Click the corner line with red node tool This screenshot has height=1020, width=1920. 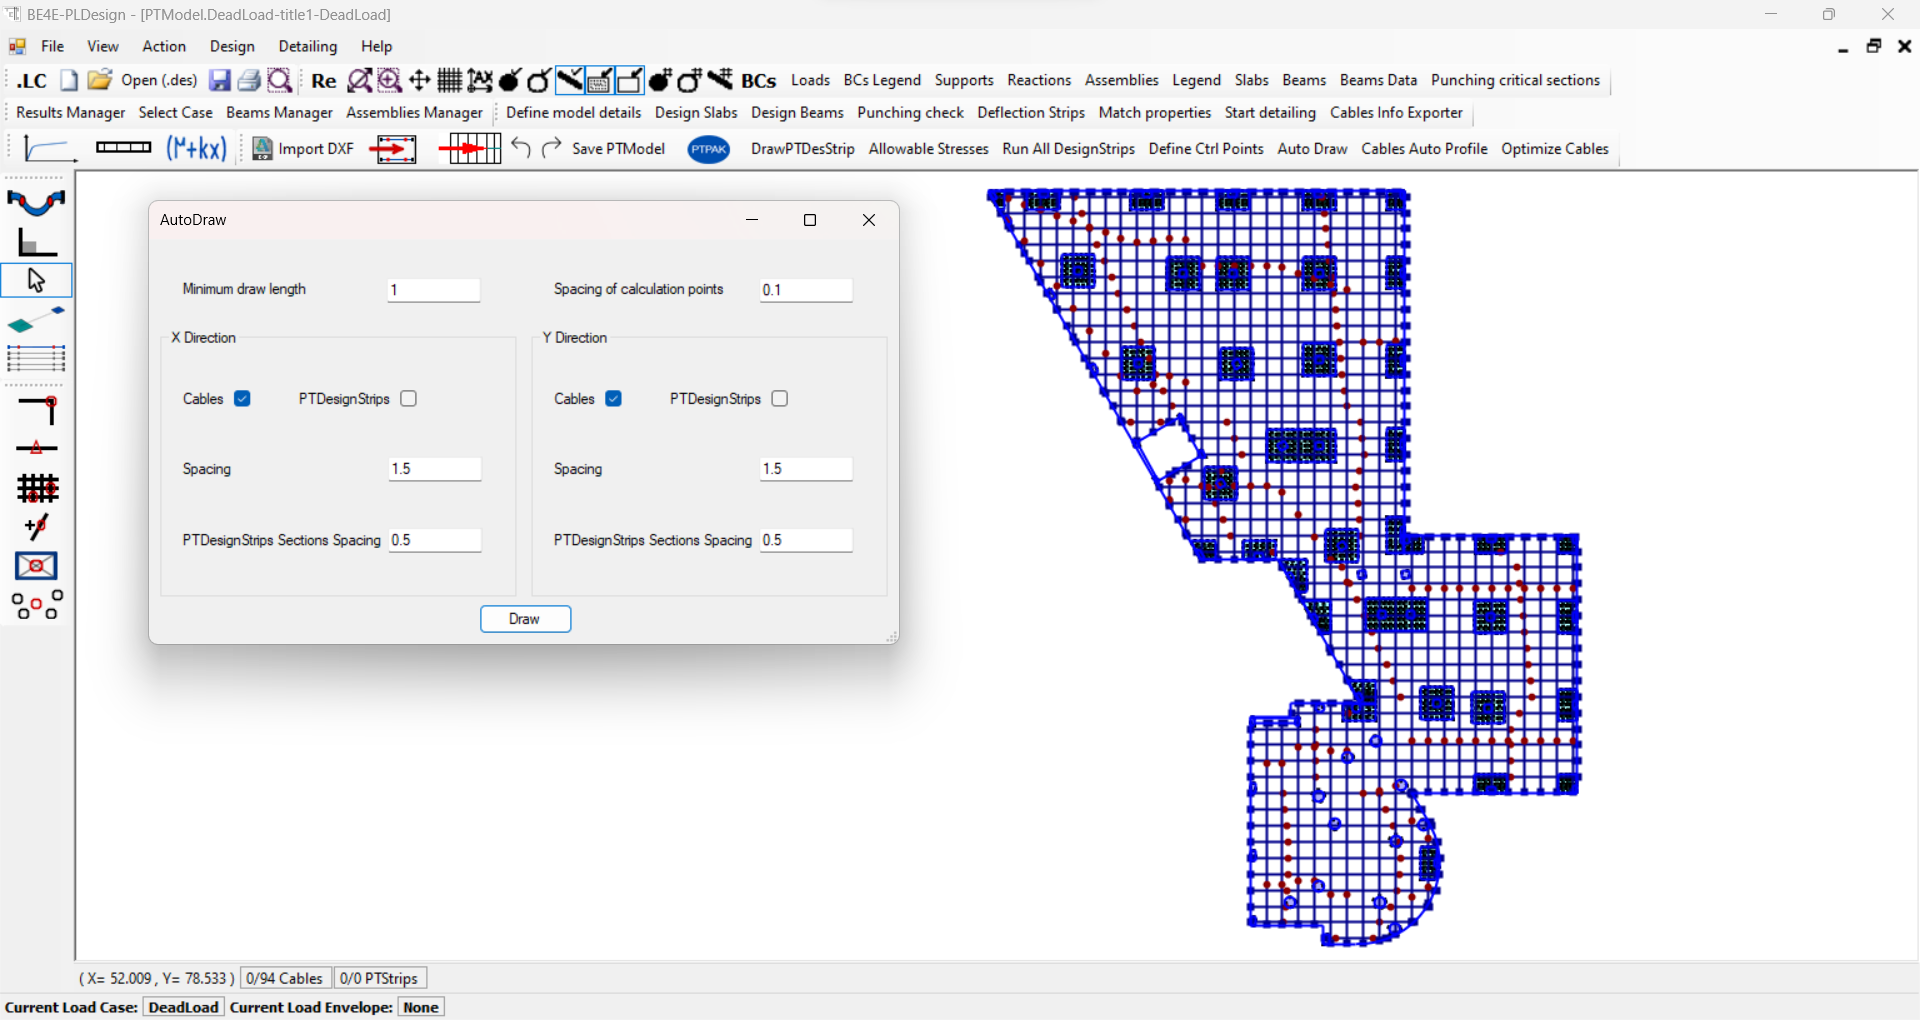[38, 410]
